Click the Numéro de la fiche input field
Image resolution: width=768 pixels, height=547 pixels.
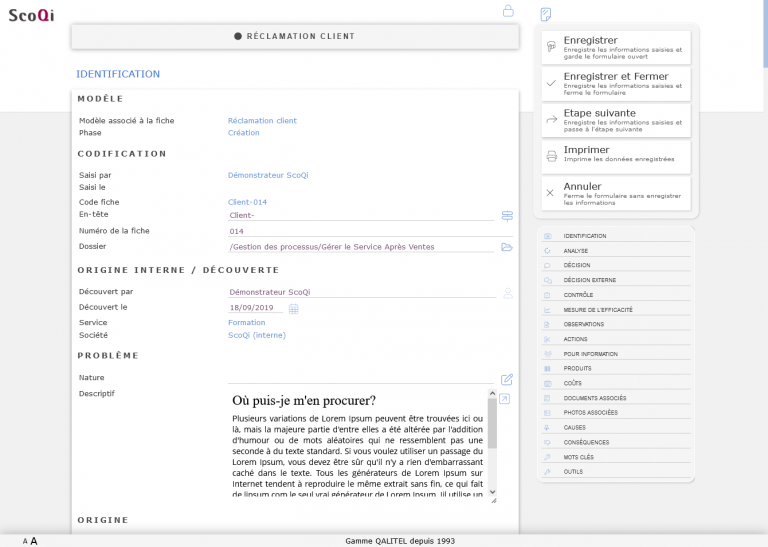click(360, 231)
